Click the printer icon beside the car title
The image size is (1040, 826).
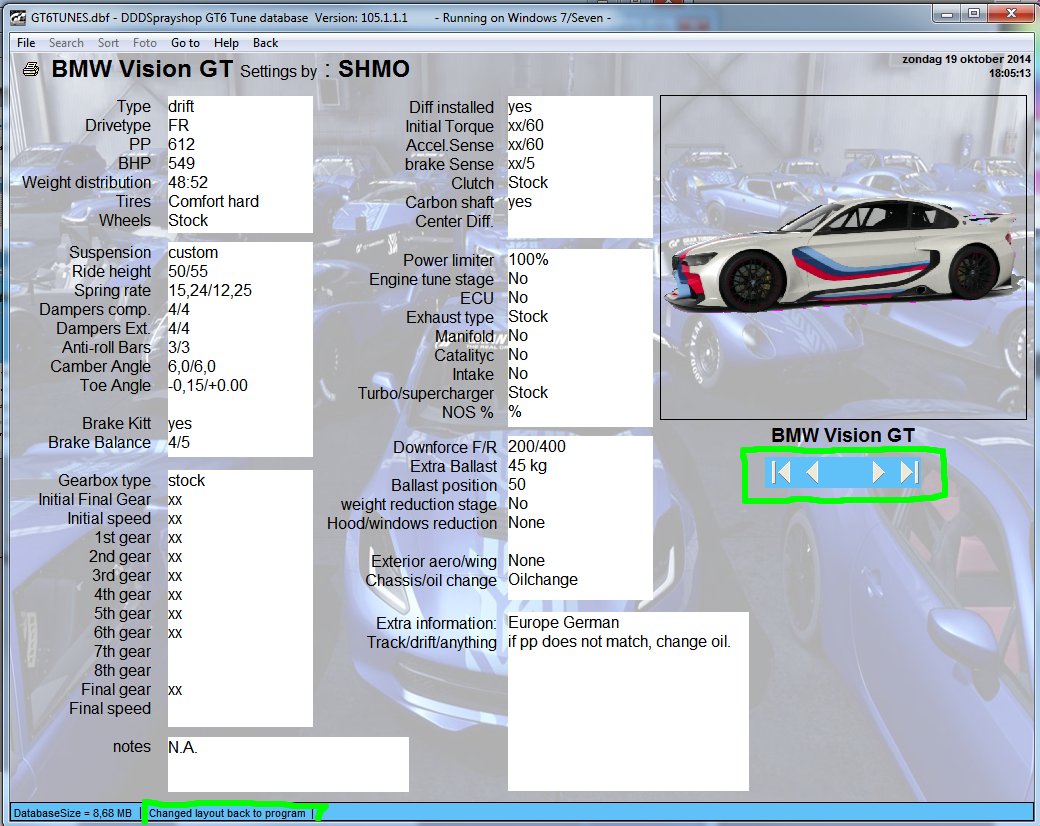[31, 69]
